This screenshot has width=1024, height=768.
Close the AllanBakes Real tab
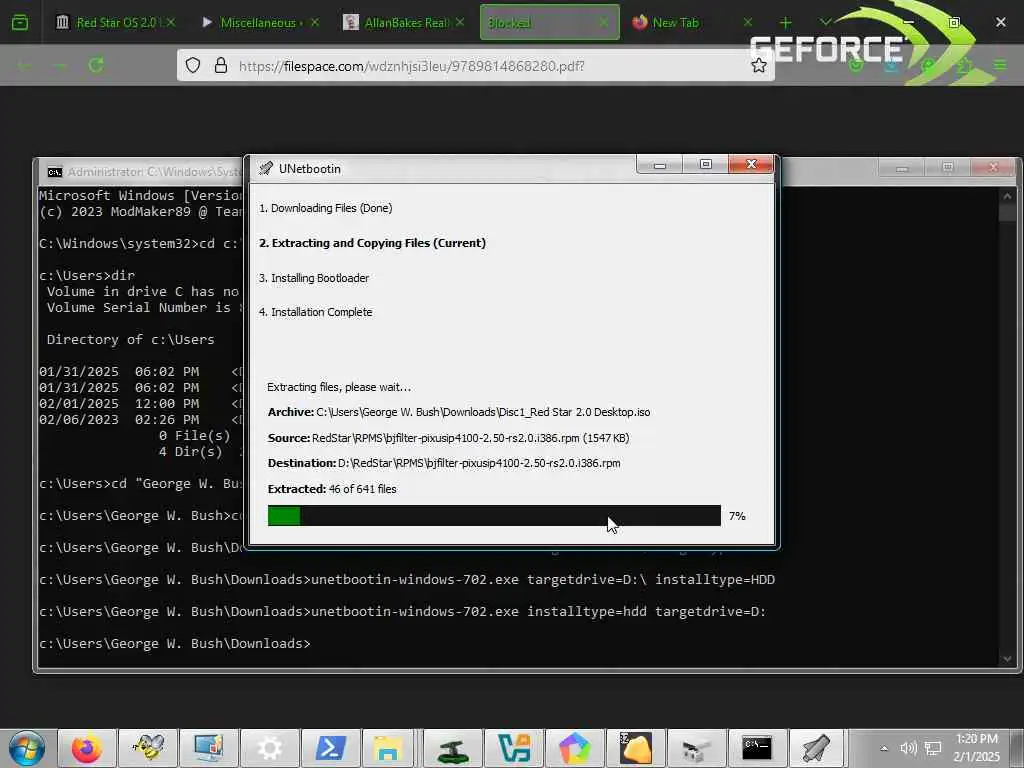(x=460, y=23)
